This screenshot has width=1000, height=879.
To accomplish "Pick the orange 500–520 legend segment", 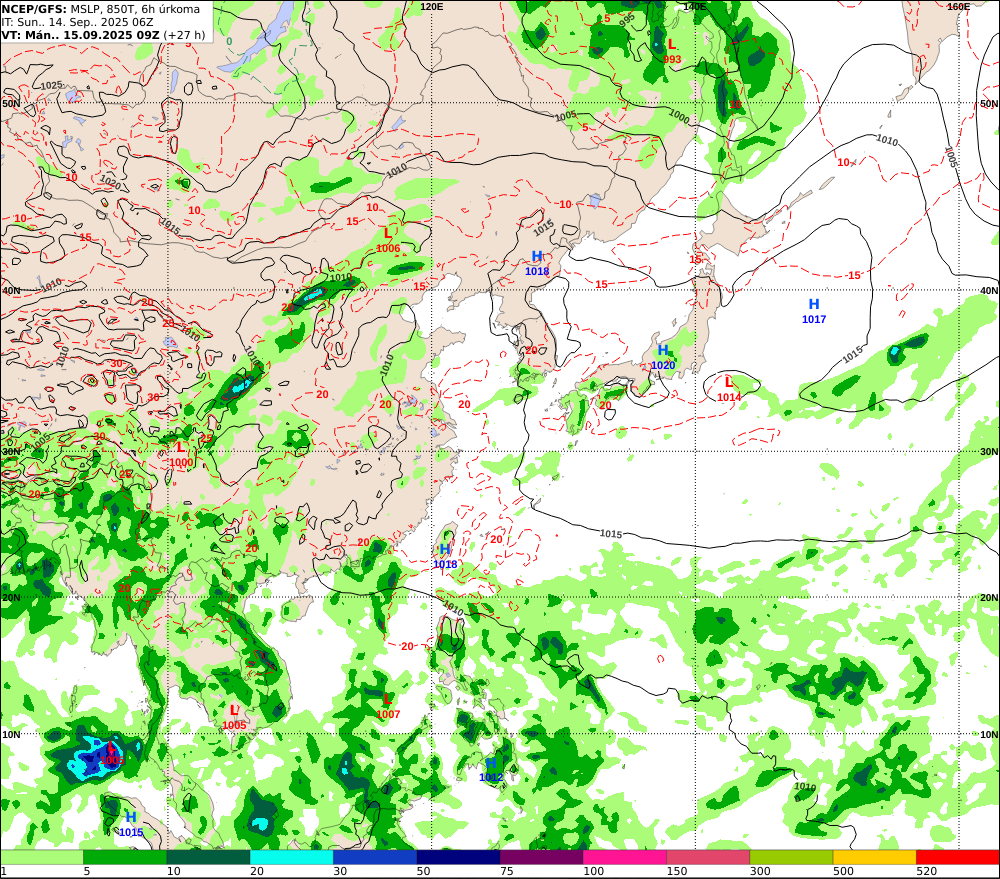I will coord(874,857).
